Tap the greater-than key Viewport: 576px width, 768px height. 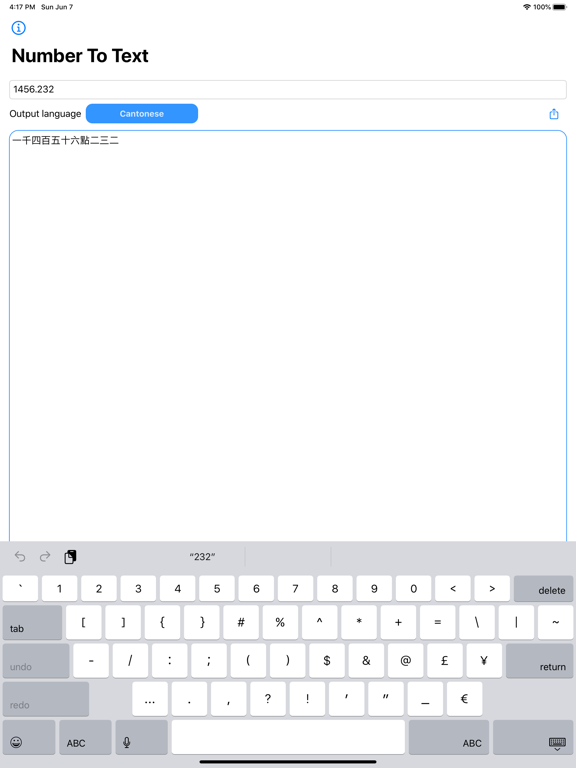coord(492,589)
